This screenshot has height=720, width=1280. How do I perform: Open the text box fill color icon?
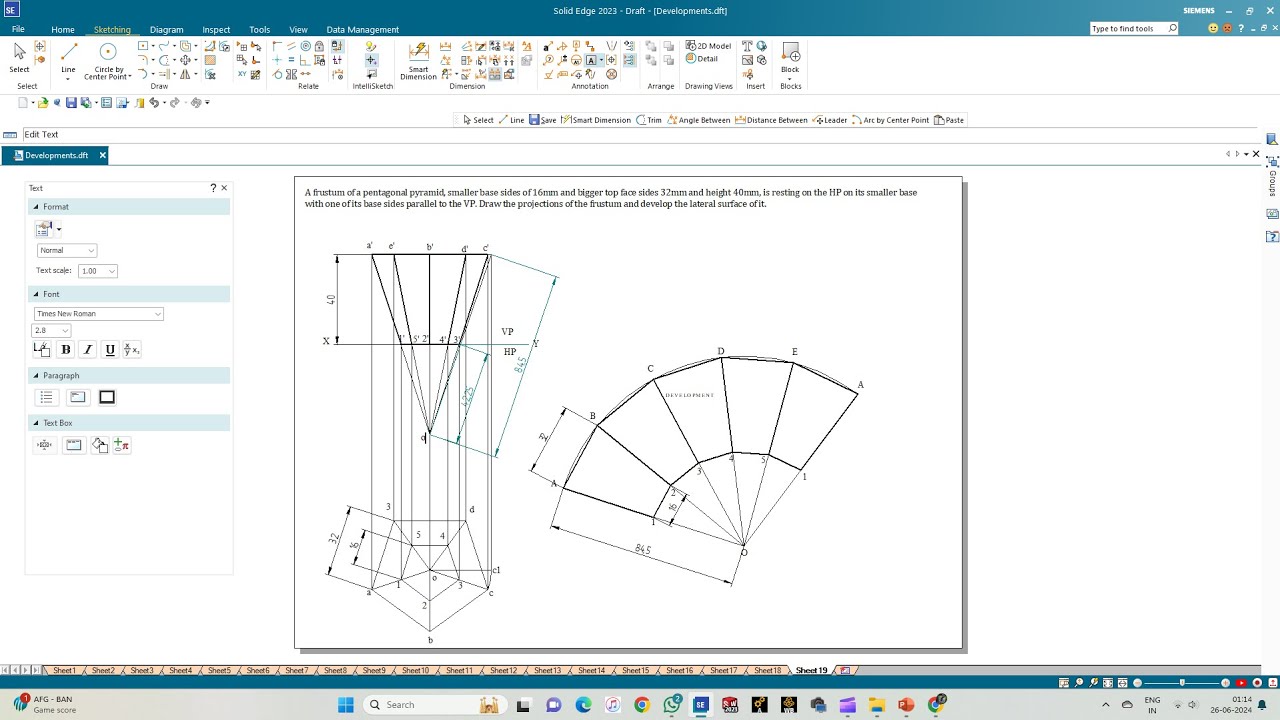pyautogui.click(x=99, y=445)
